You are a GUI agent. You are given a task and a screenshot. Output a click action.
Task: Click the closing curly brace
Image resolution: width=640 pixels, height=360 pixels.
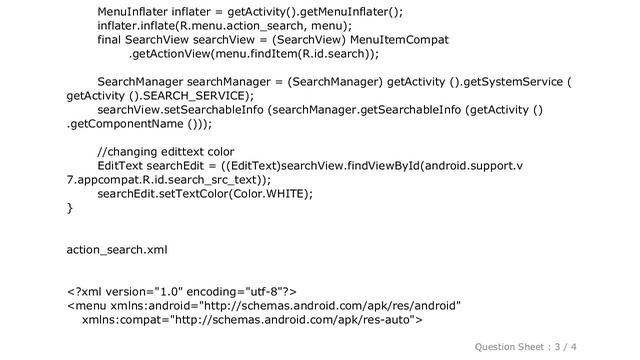69,208
